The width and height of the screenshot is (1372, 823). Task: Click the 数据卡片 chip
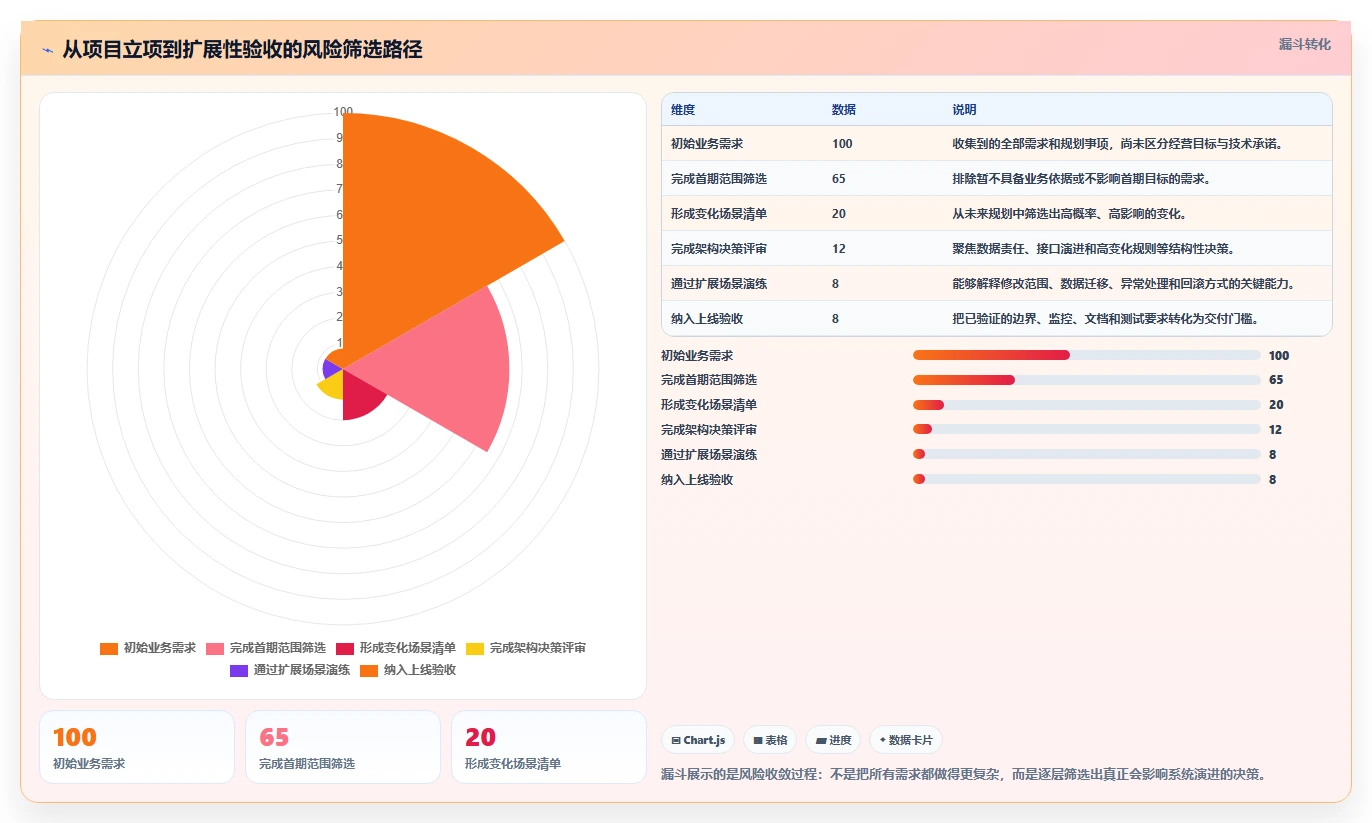[x=906, y=740]
